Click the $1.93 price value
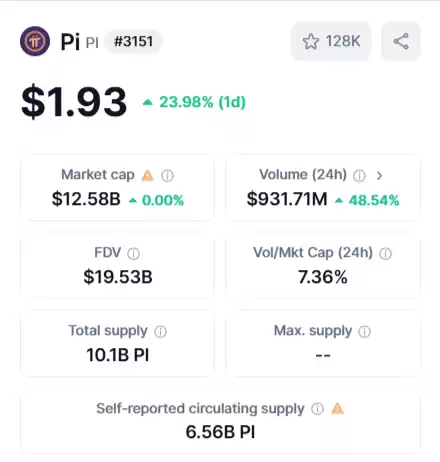Screen dimensions: 440x462 pos(74,102)
